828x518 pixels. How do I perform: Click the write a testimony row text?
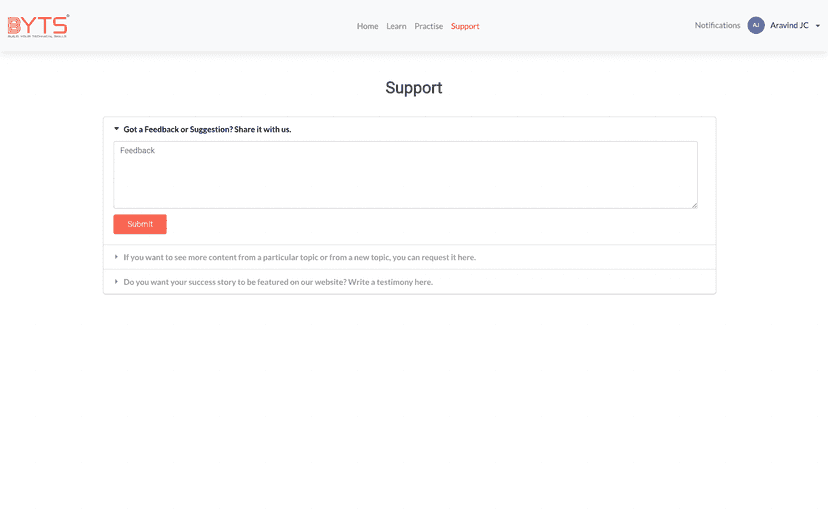pos(278,282)
